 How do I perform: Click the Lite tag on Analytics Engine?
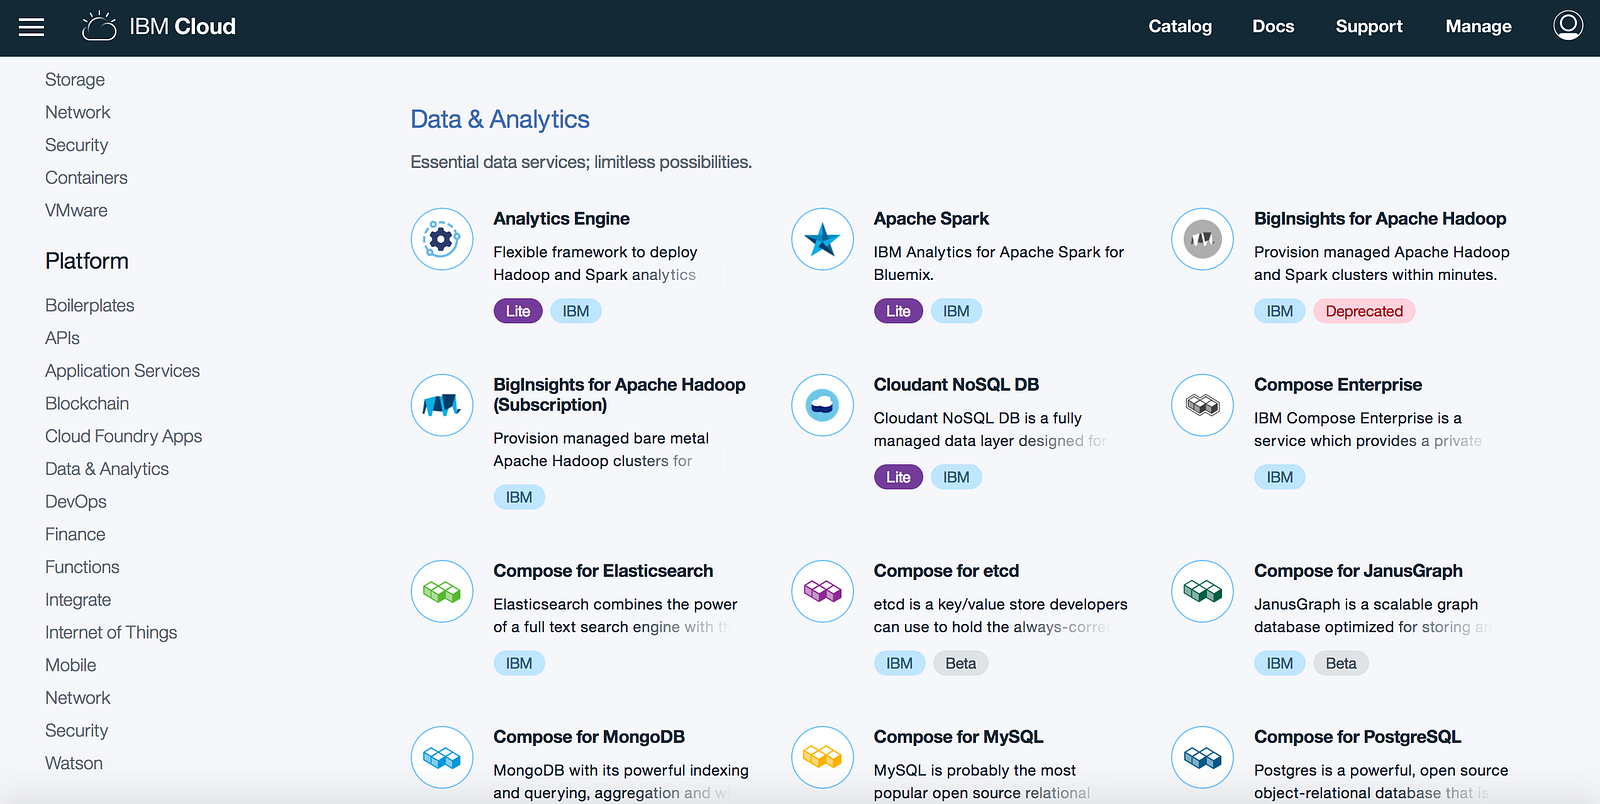pos(518,311)
